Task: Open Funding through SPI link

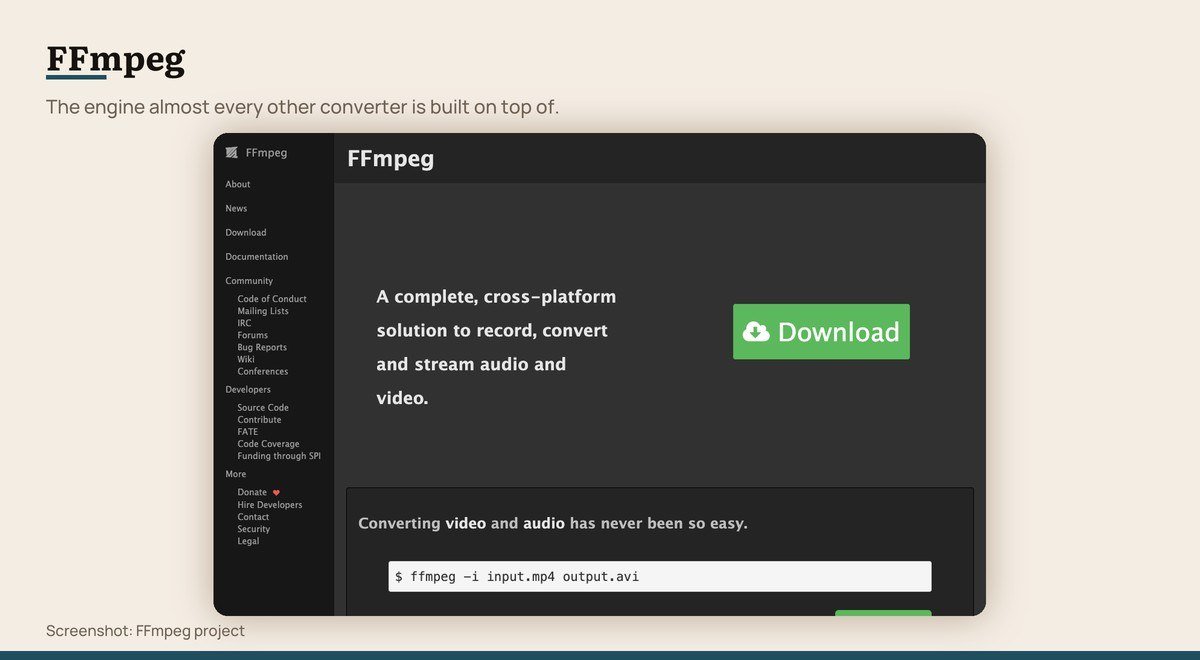Action: point(279,456)
